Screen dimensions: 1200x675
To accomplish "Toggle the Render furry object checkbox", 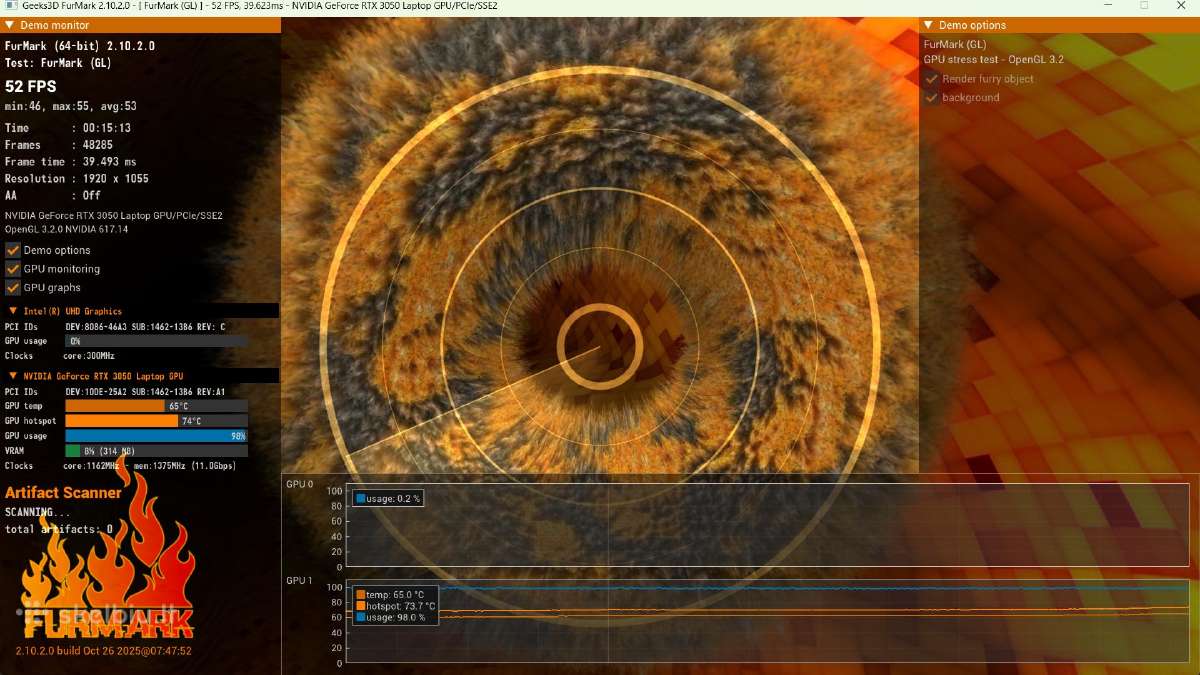I will pyautogui.click(x=932, y=79).
